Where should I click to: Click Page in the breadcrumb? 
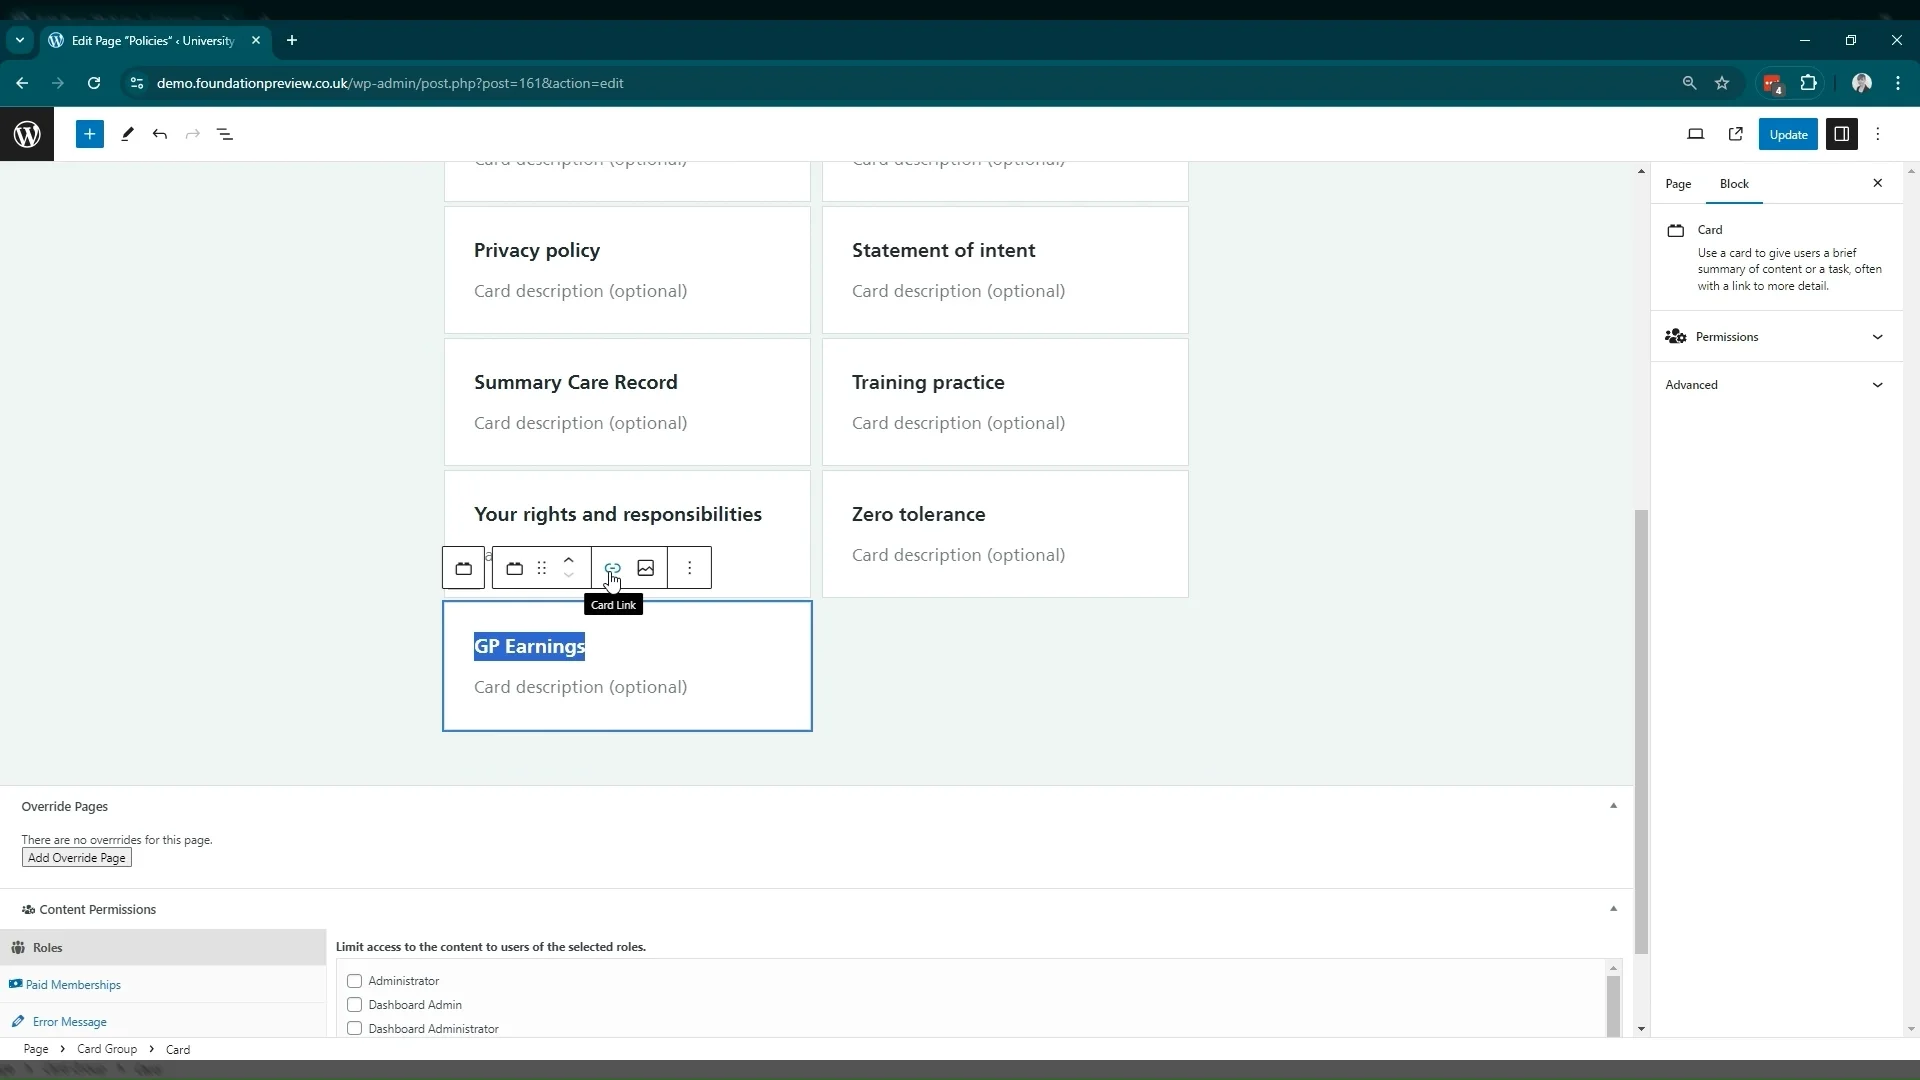36,1049
